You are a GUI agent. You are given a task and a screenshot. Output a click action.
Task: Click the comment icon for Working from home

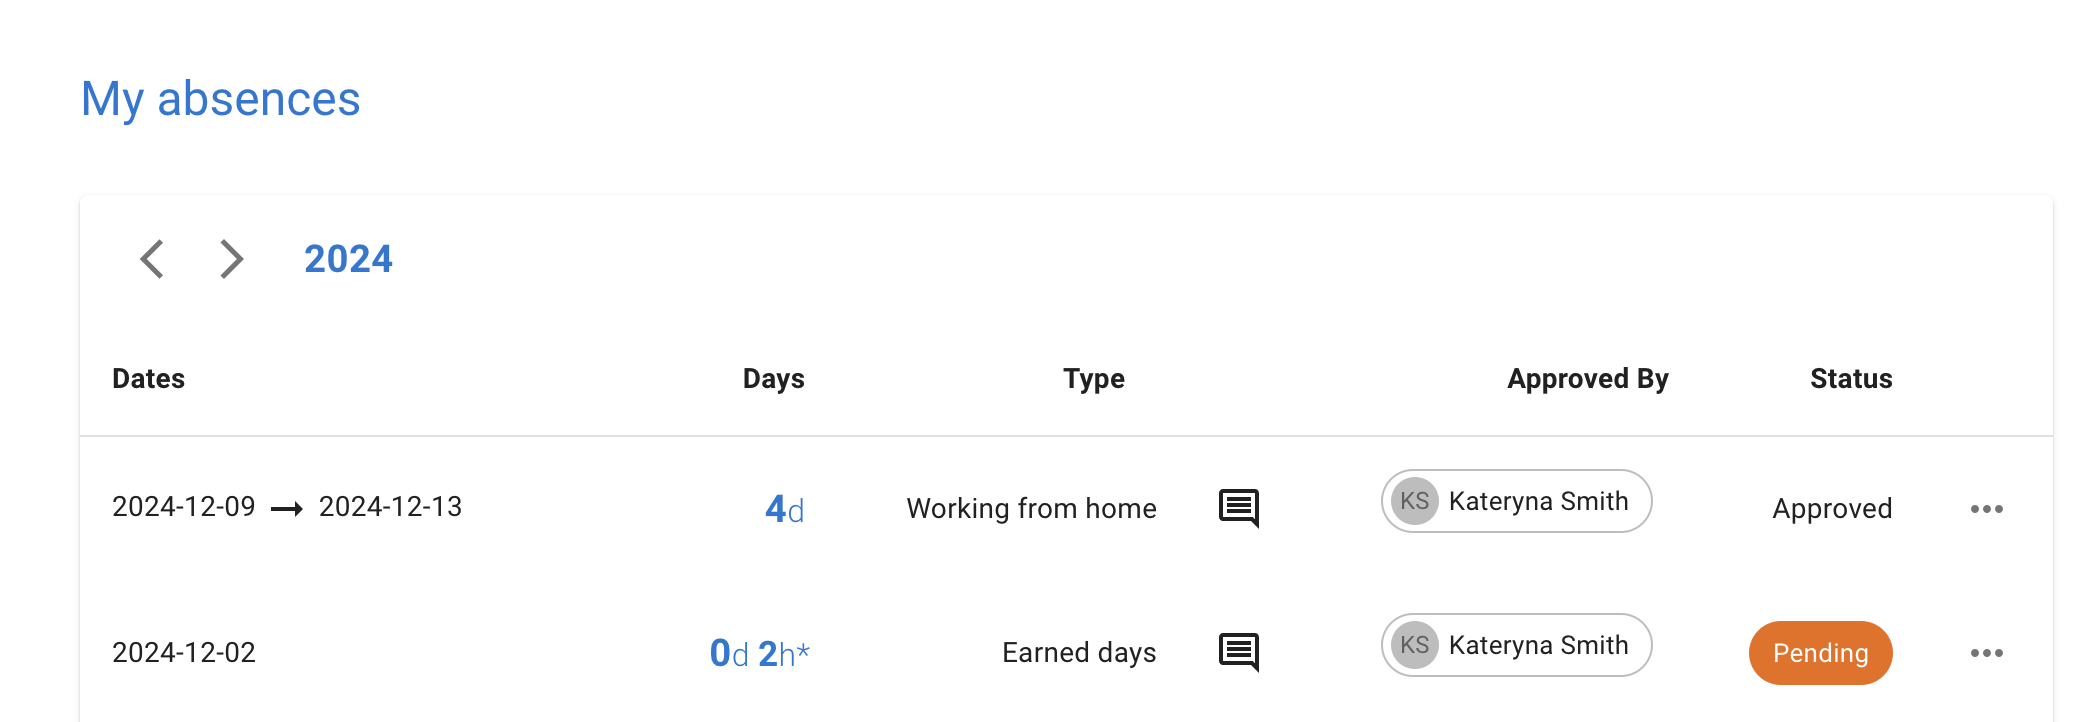pos(1240,507)
